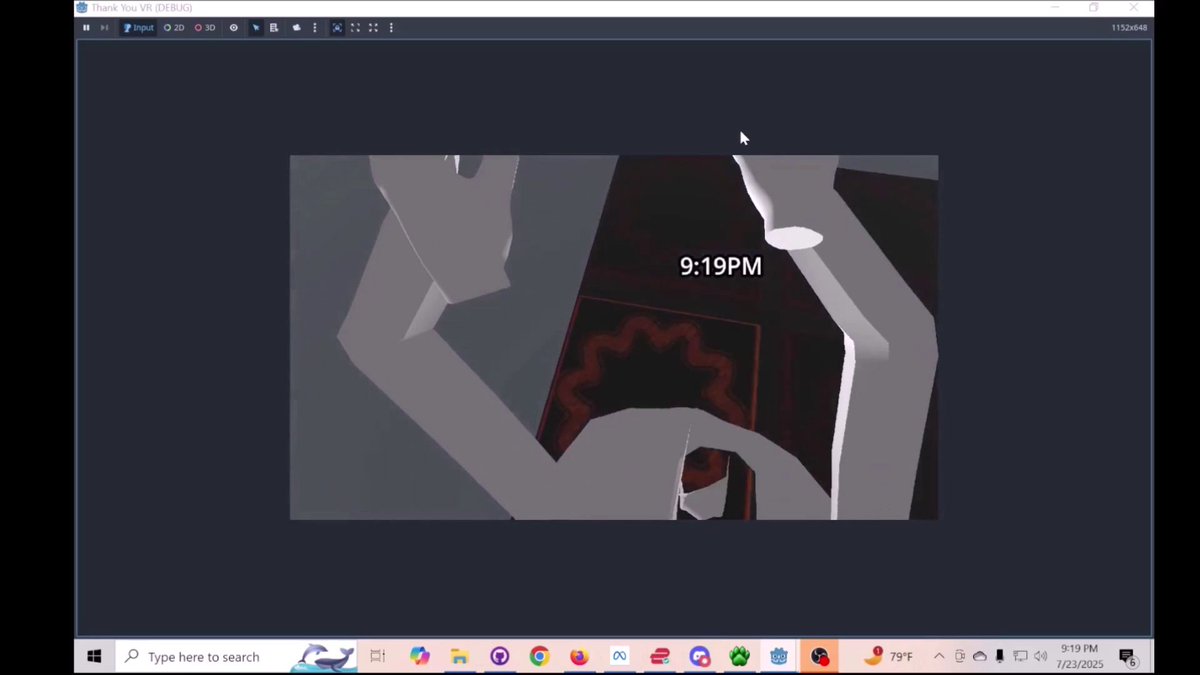Screen dimensions: 1200x675
Task: Click the node picking eye icon
Action: tap(233, 27)
